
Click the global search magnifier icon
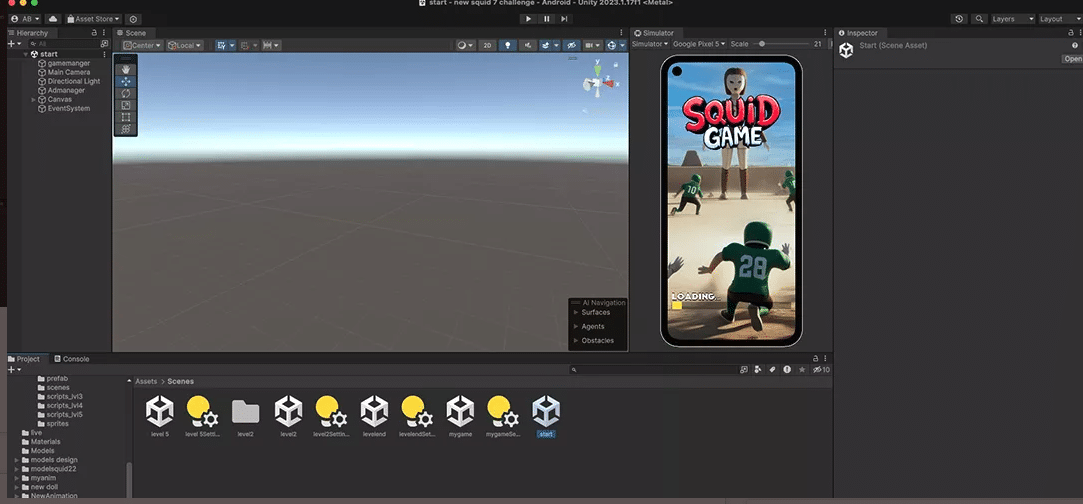[979, 19]
